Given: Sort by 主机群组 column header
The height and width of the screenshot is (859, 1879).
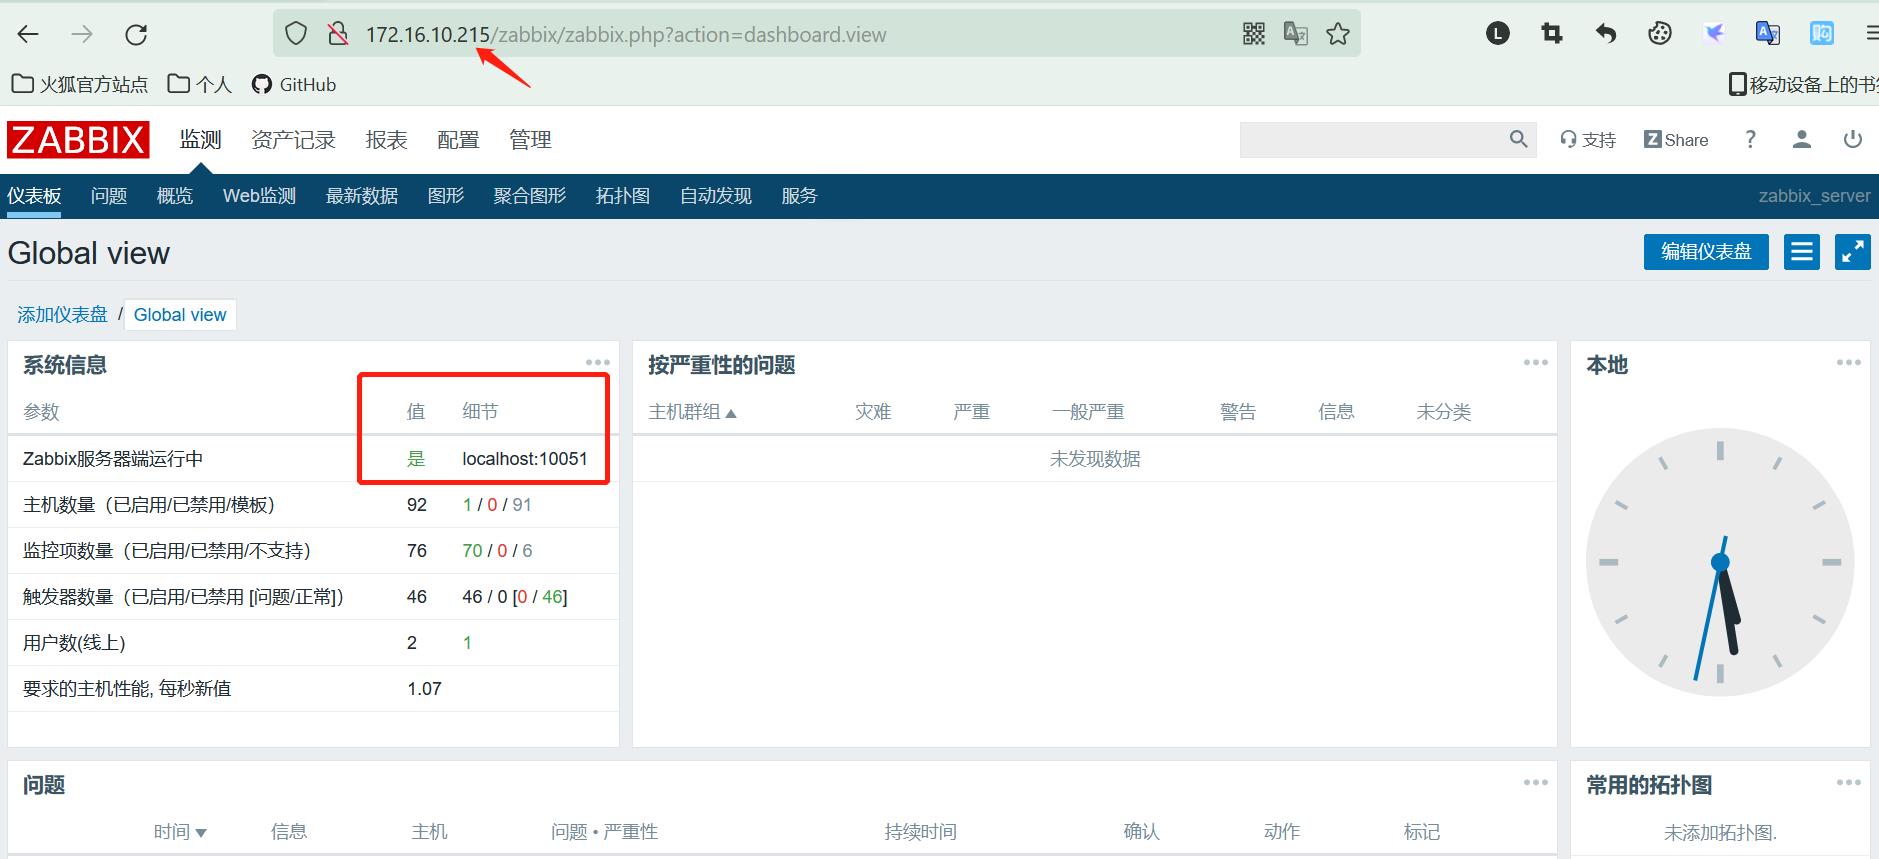Looking at the screenshot, I should (692, 412).
